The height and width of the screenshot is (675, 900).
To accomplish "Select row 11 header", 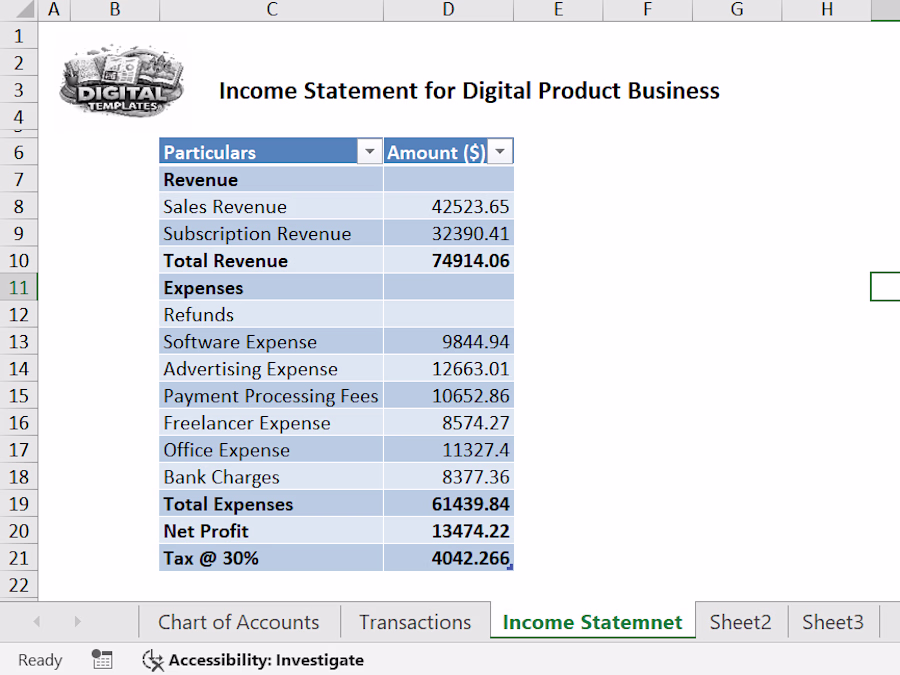I will pos(19,288).
